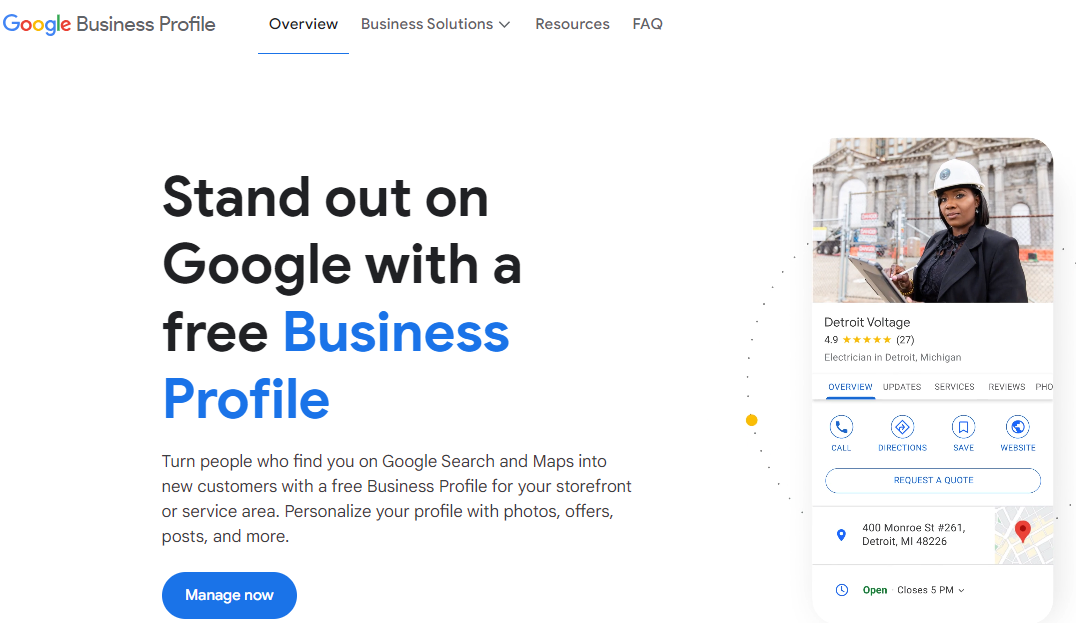The image size is (1076, 623).
Task: Click the blue location pin icon beside the address
Action: click(x=841, y=535)
